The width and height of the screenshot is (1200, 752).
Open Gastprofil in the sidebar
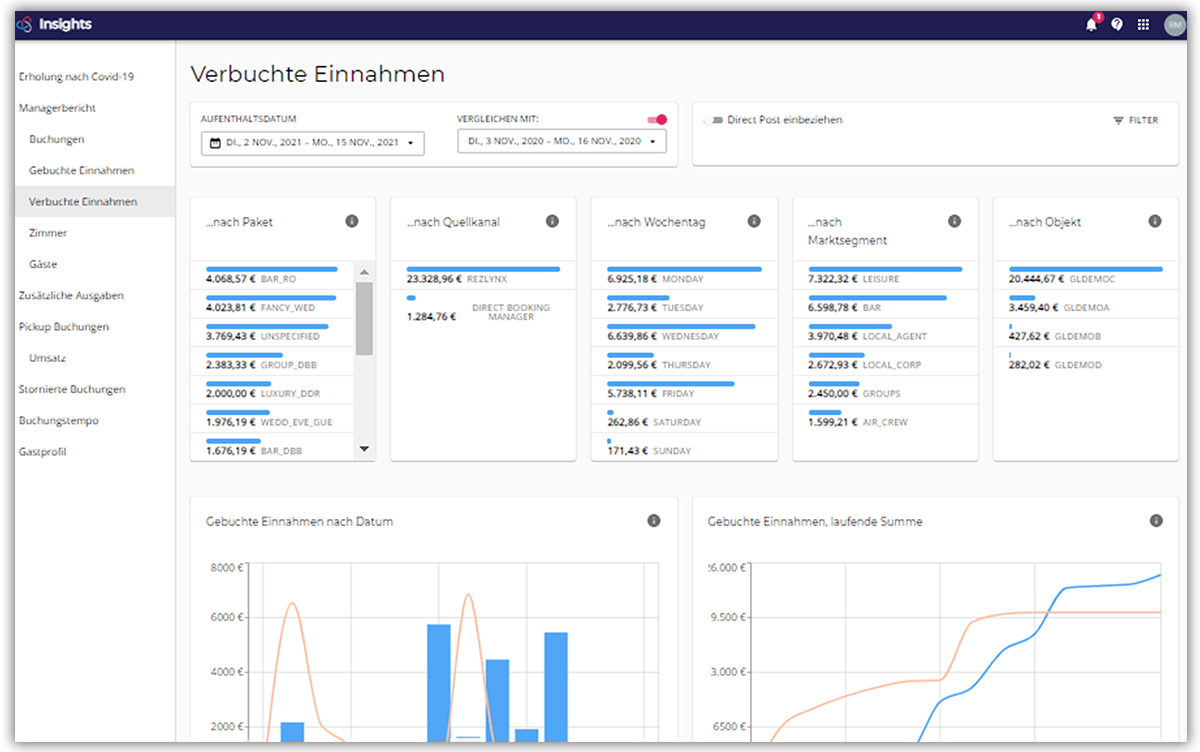coord(44,452)
